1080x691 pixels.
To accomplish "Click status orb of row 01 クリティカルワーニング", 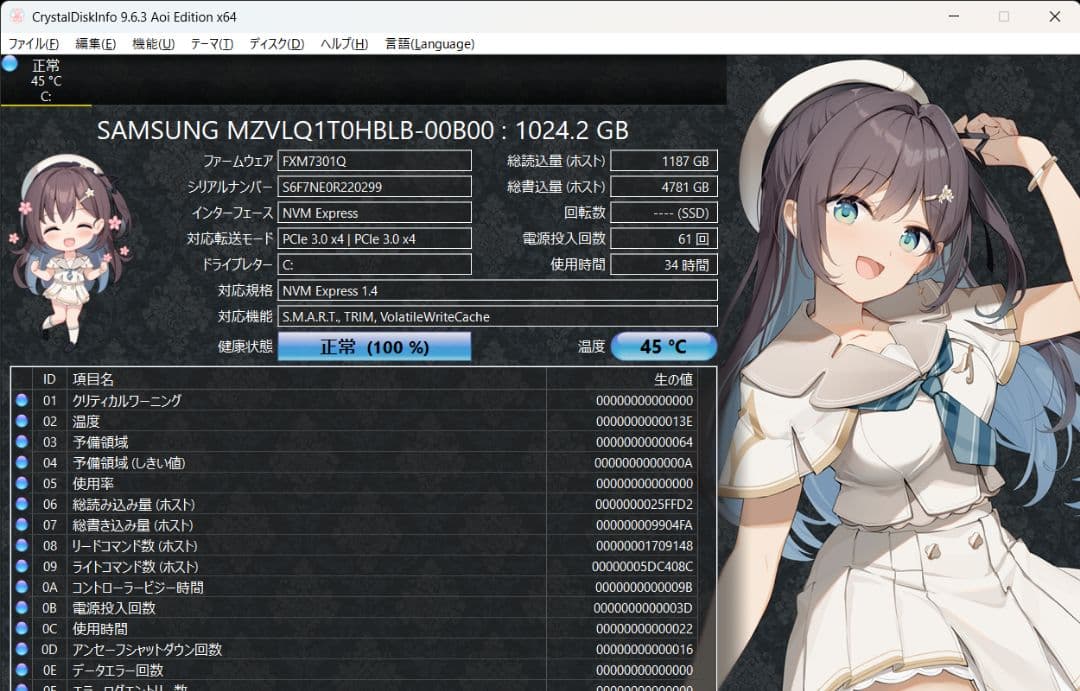I will pyautogui.click(x=21, y=400).
